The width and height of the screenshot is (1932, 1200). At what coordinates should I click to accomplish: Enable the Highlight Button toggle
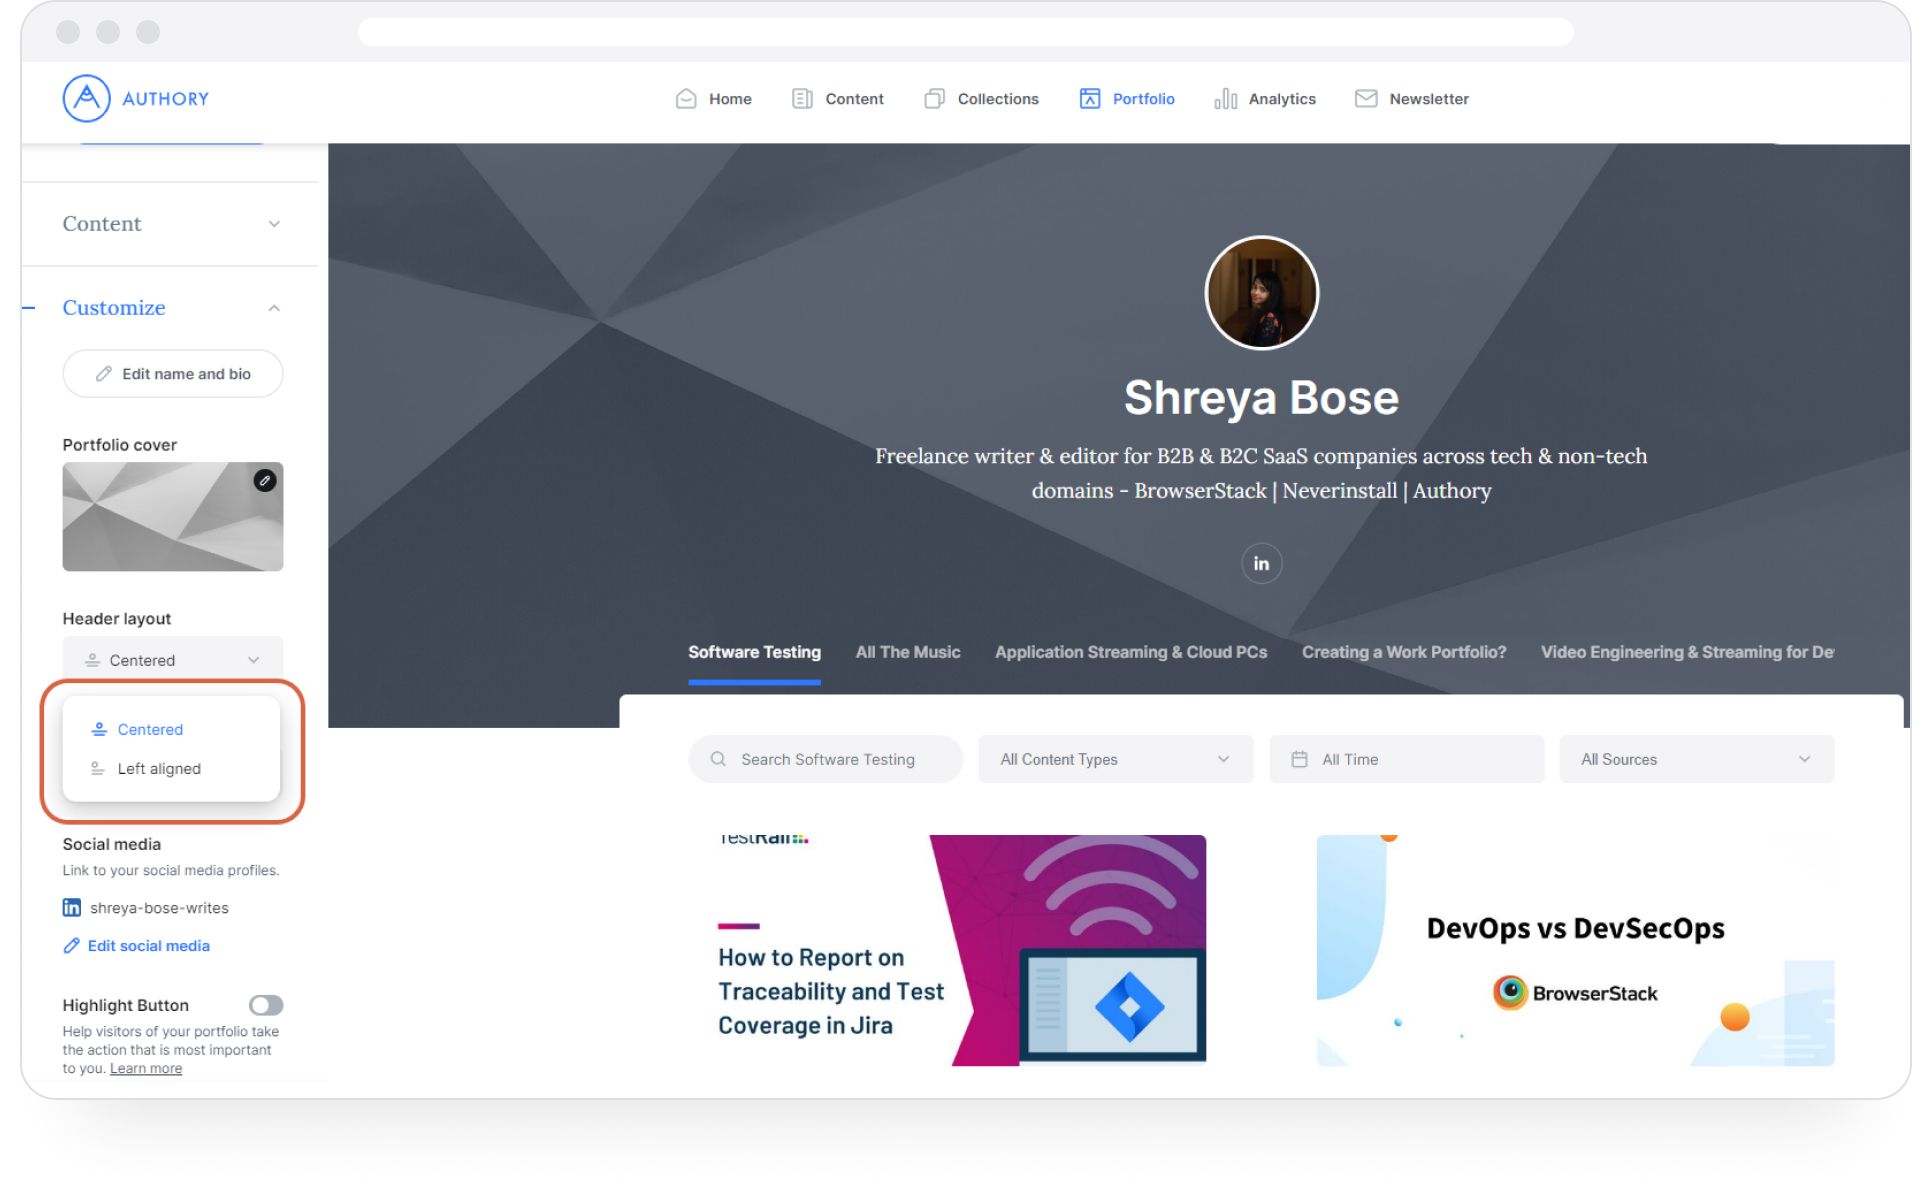(266, 1005)
